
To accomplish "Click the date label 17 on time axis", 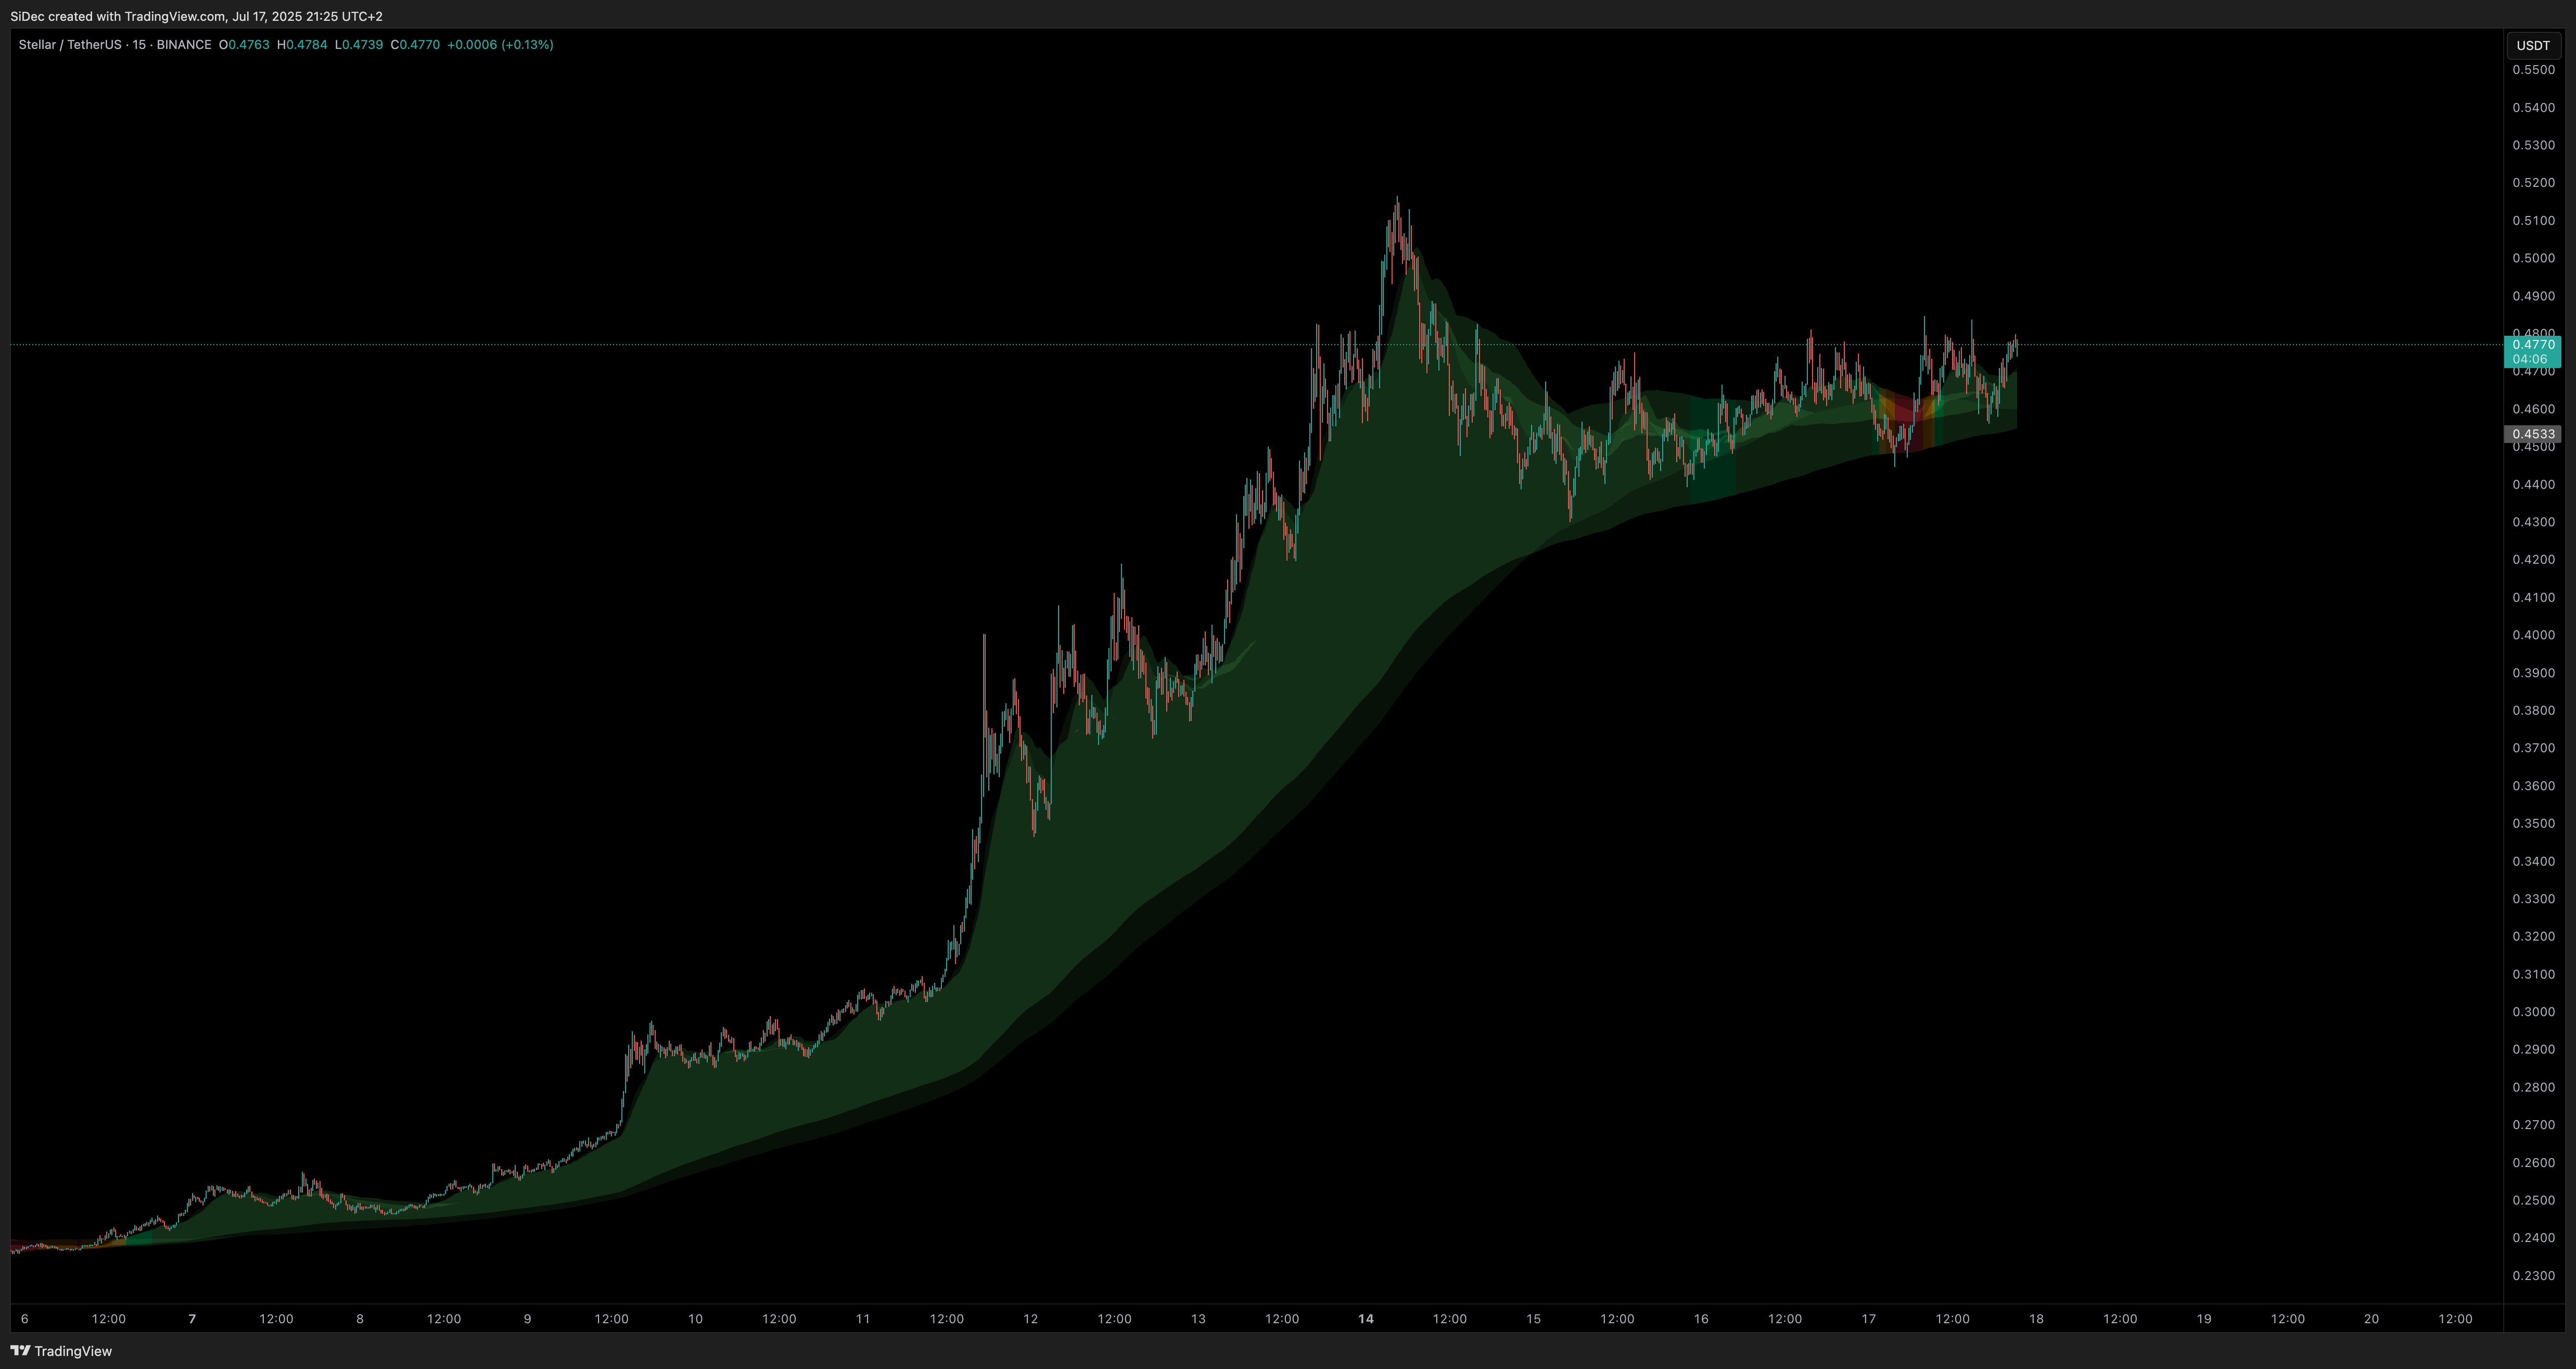I will pyautogui.click(x=1868, y=1319).
